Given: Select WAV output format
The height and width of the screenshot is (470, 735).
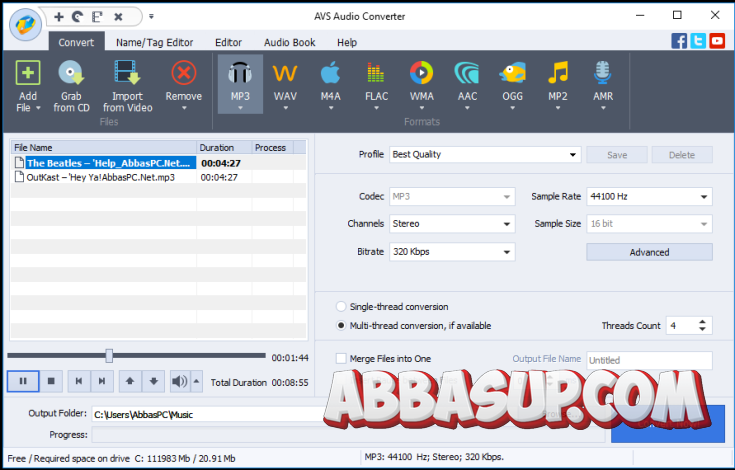Looking at the screenshot, I should coord(285,84).
